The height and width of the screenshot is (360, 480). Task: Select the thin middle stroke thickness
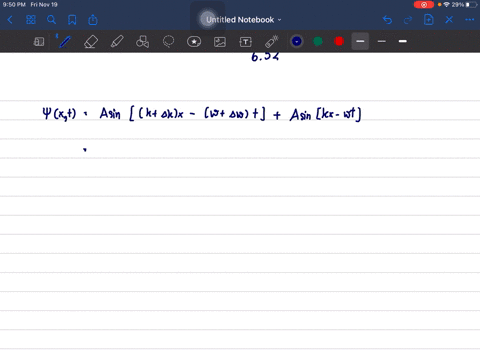point(382,41)
